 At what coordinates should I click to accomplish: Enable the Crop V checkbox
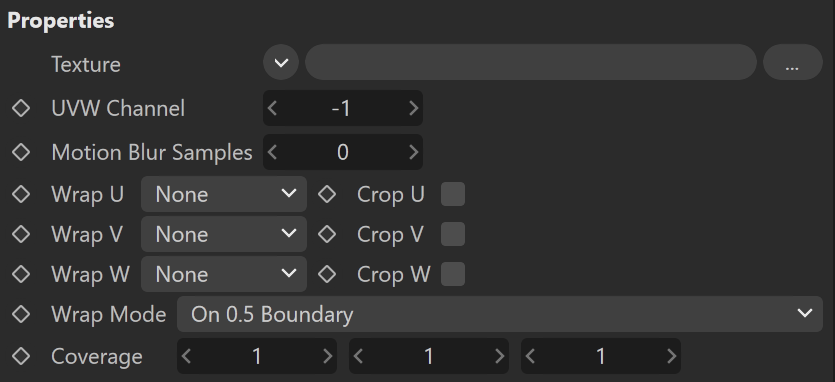coord(453,234)
